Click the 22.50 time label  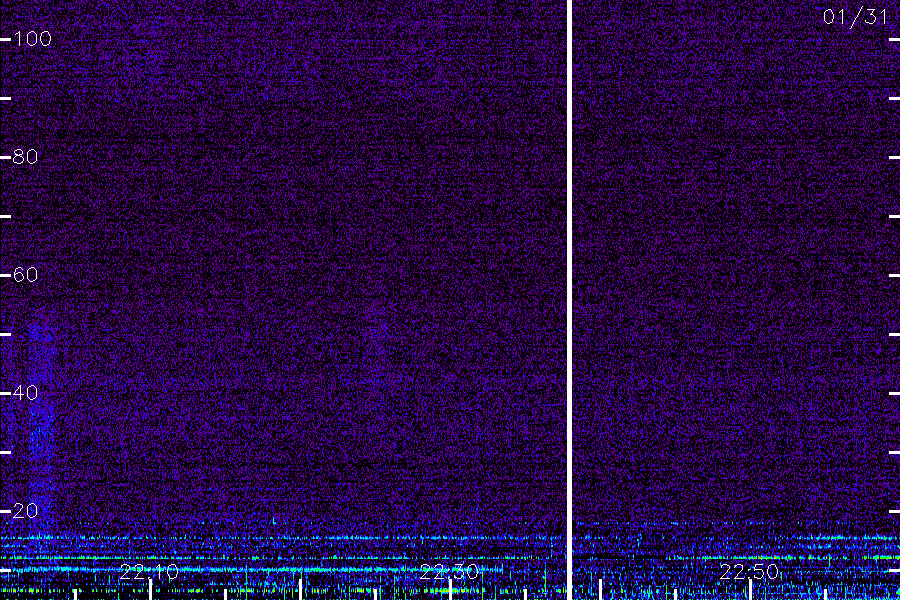[x=749, y=572]
